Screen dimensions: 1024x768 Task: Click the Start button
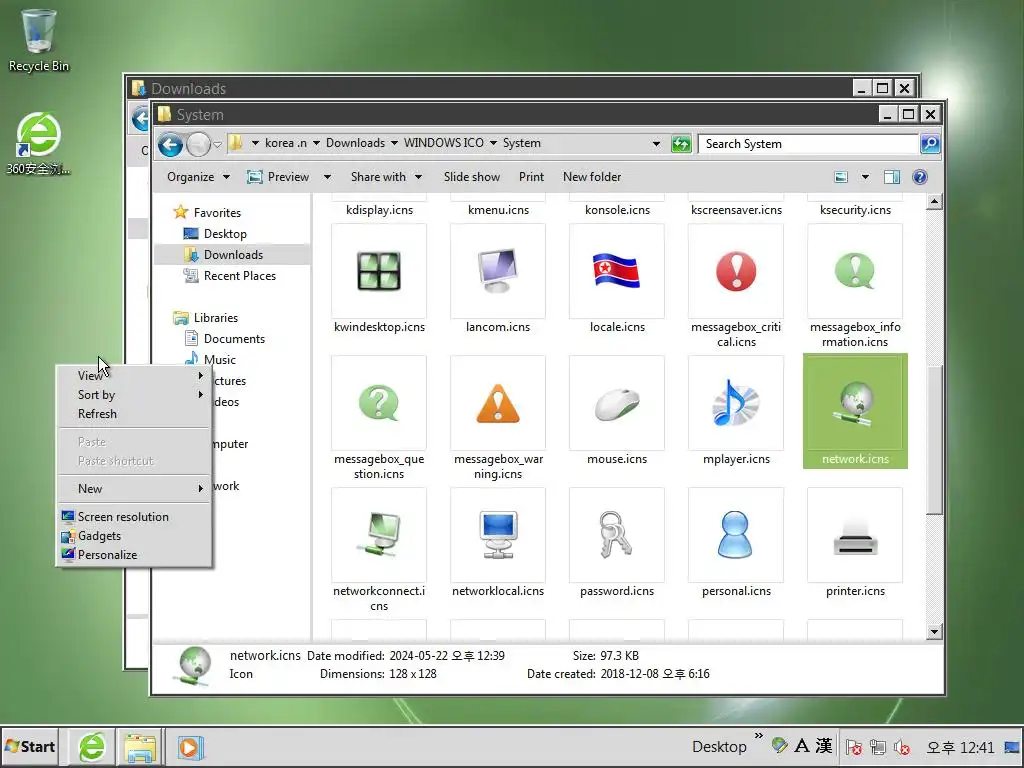pyautogui.click(x=30, y=746)
